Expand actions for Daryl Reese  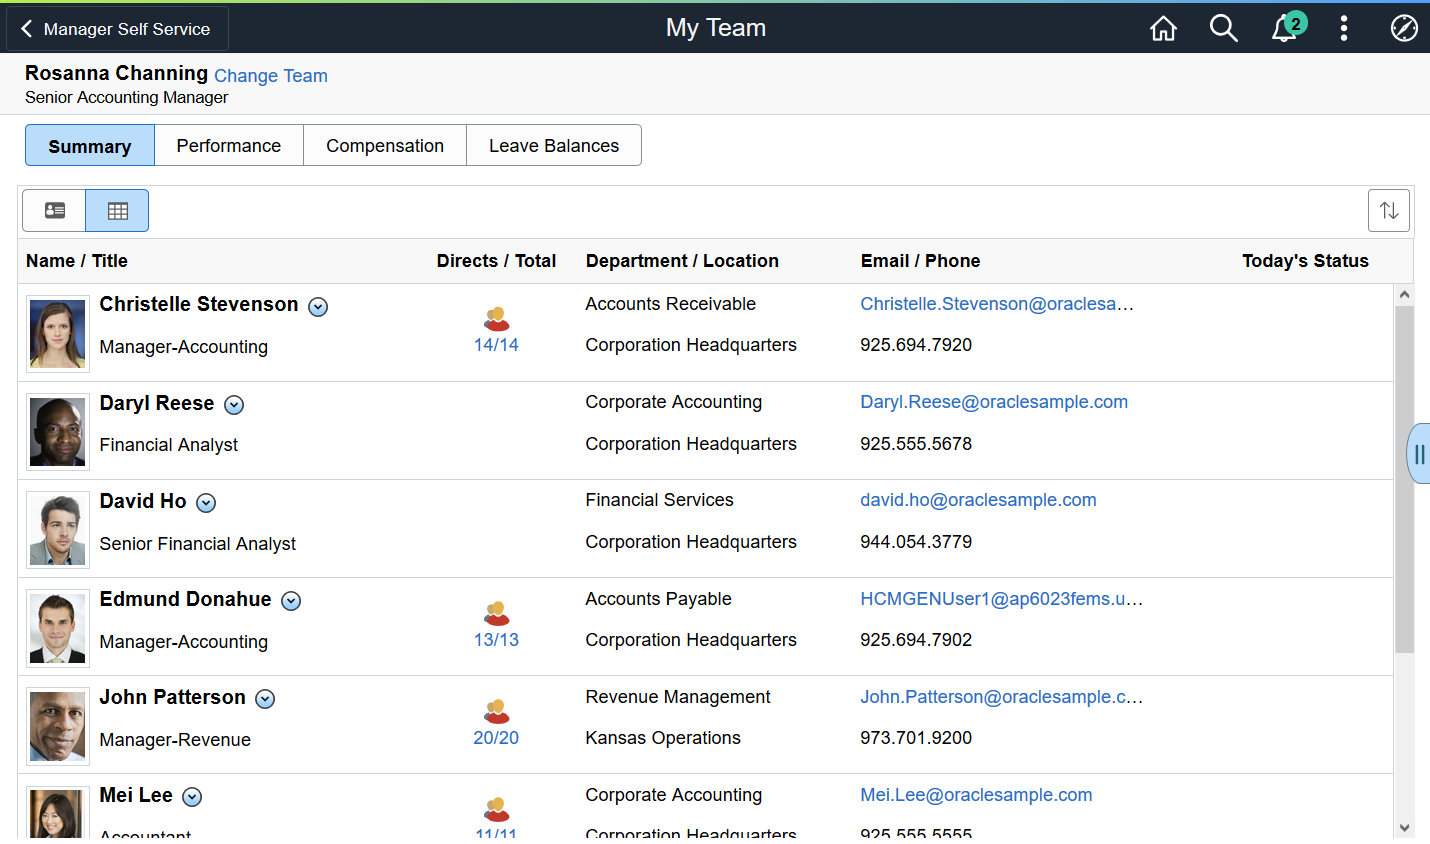coord(234,405)
